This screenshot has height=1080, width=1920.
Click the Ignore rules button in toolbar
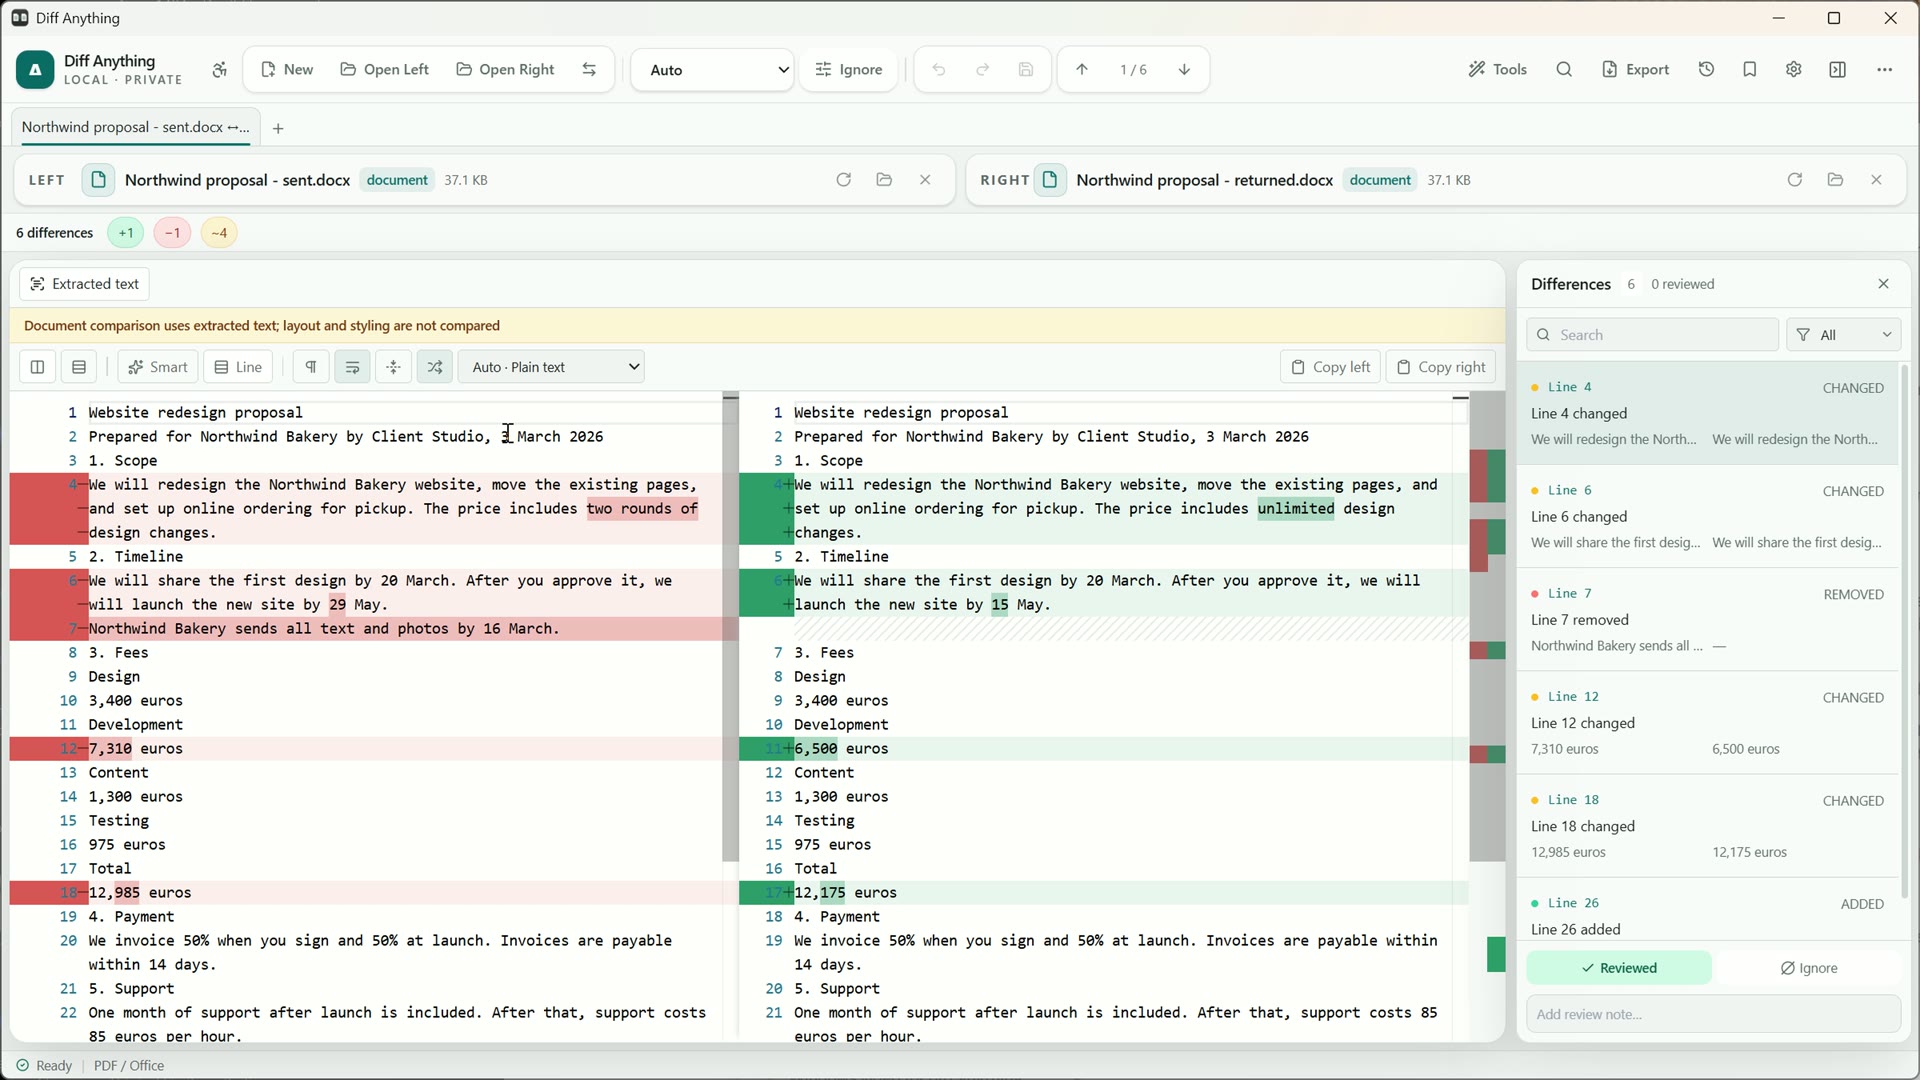click(x=849, y=70)
